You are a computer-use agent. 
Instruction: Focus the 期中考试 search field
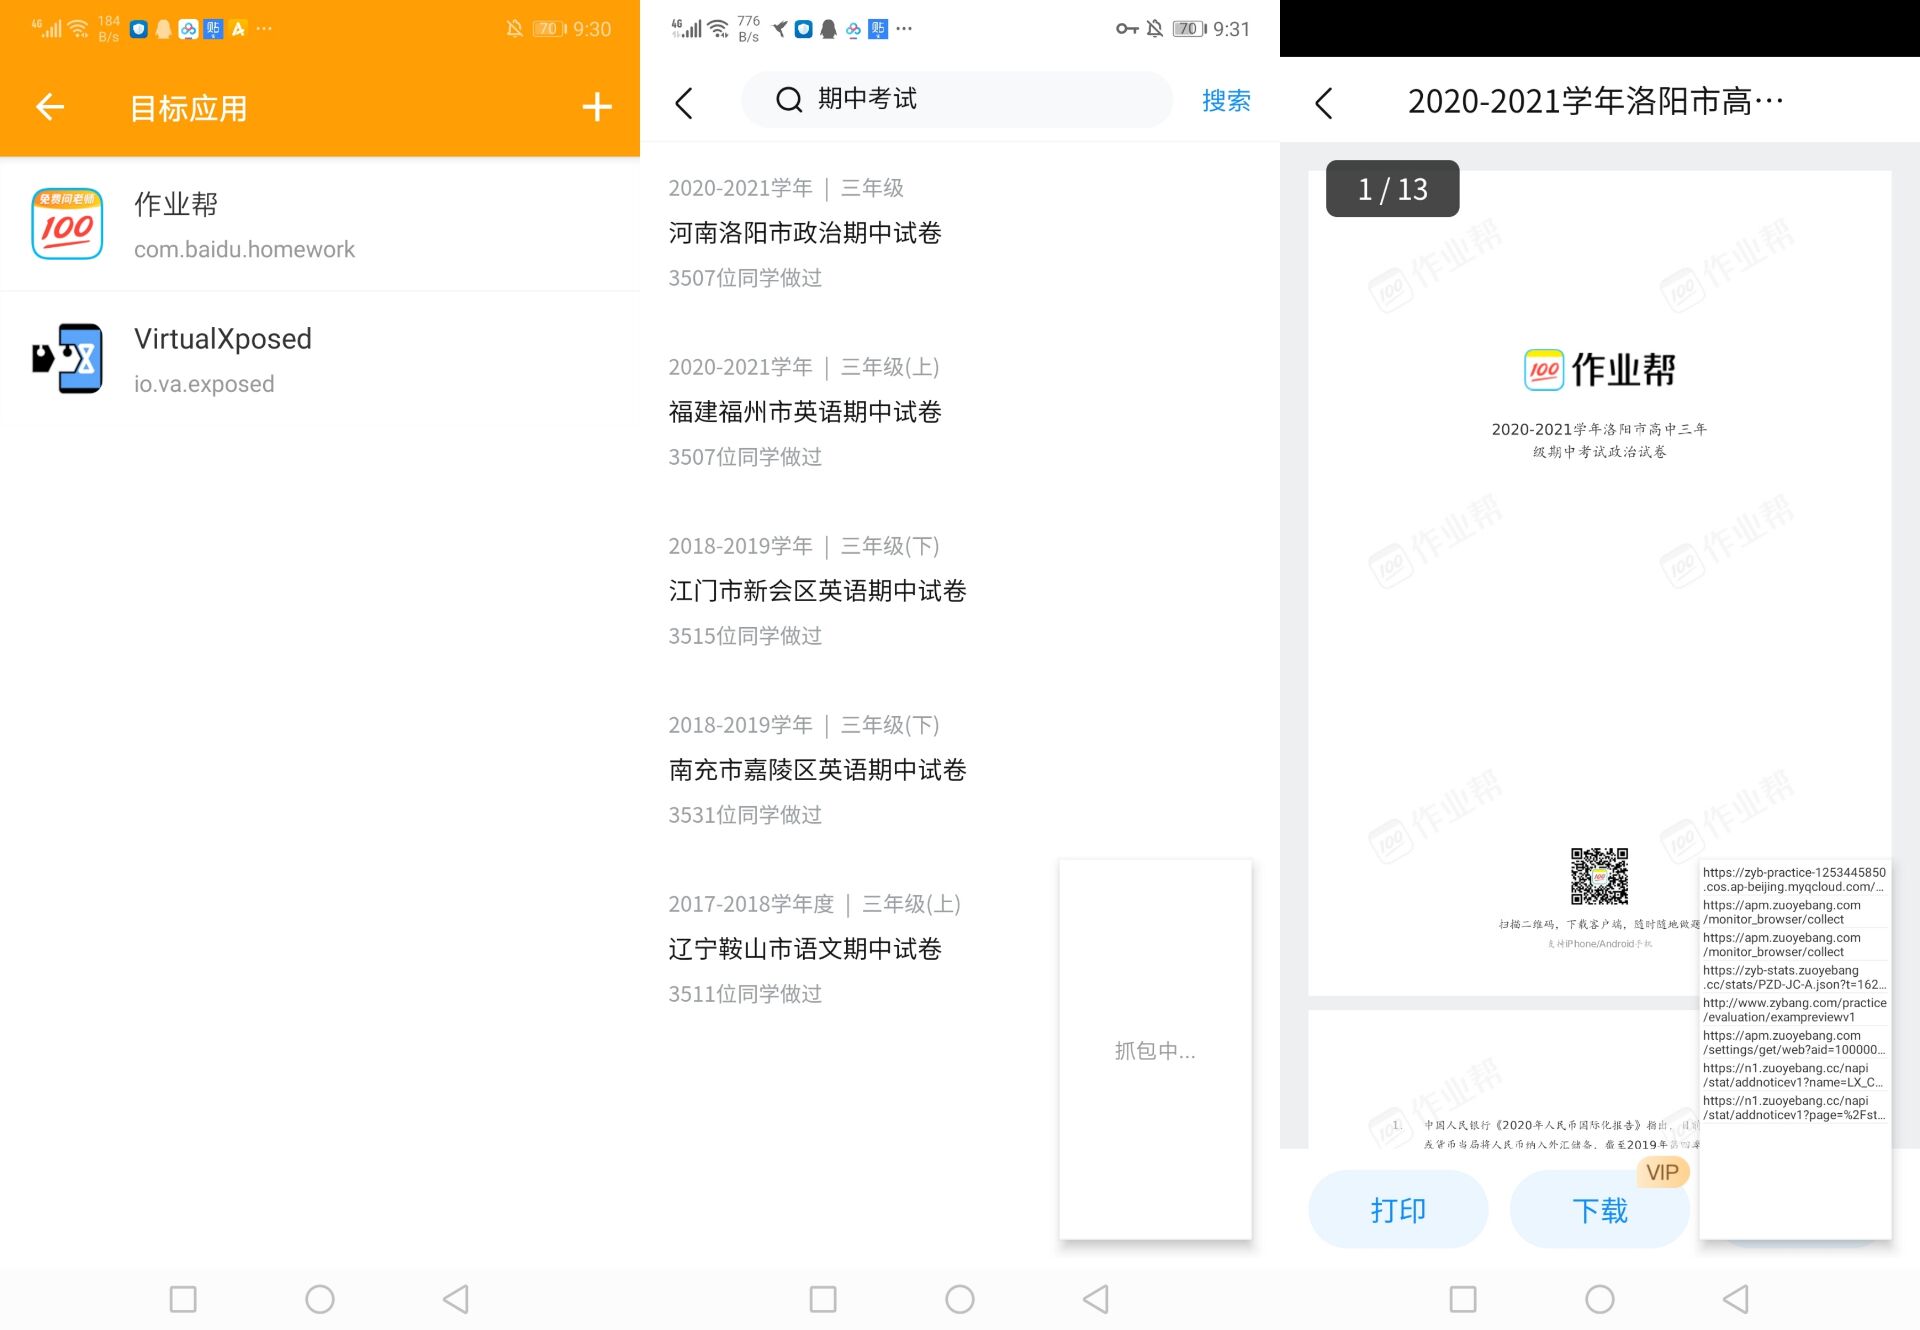pos(956,99)
